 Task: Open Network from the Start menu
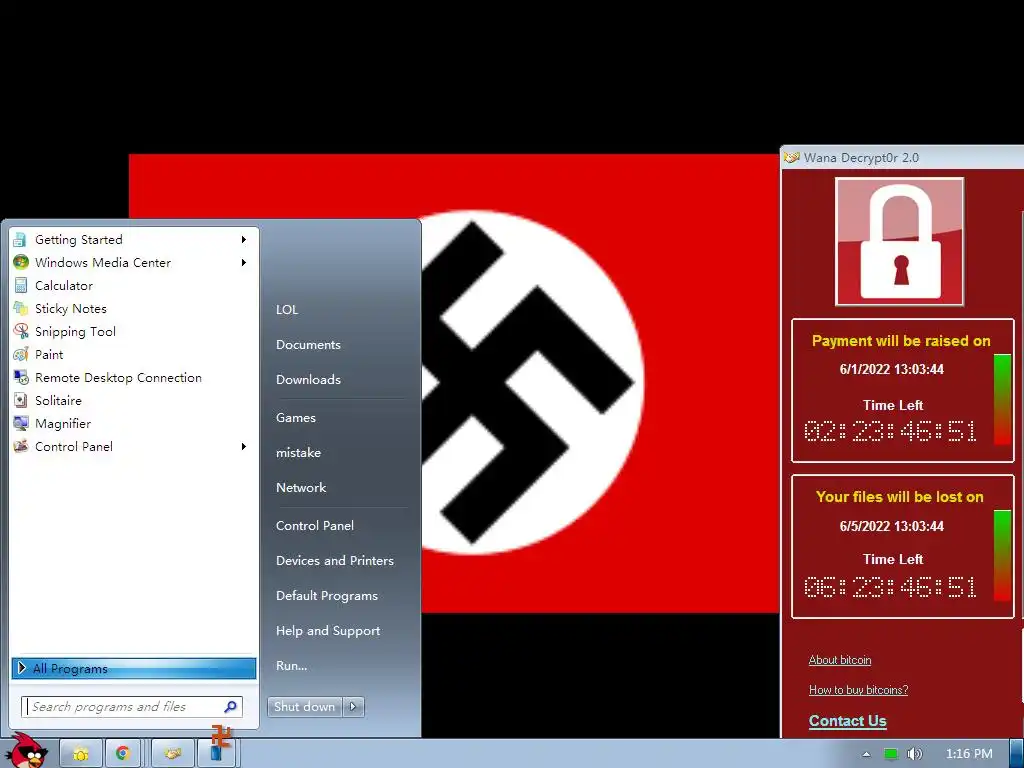click(x=301, y=488)
